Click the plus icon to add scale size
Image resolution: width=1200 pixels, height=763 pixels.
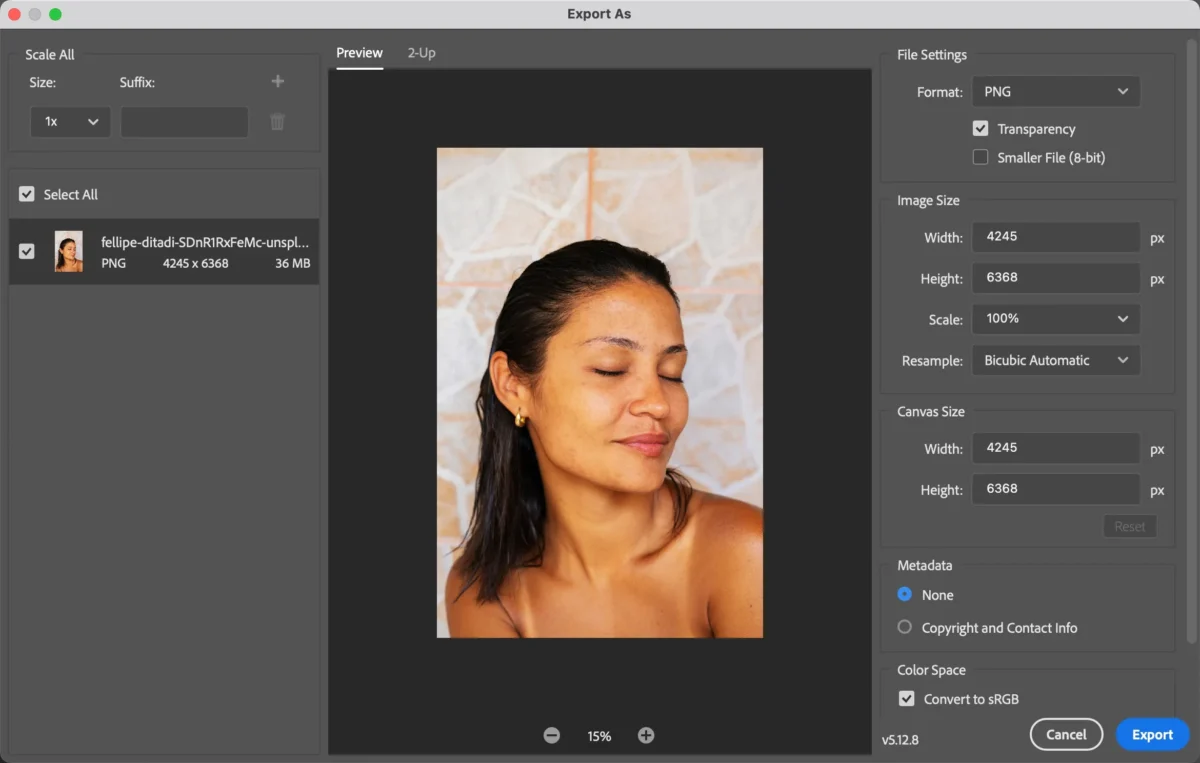click(278, 82)
